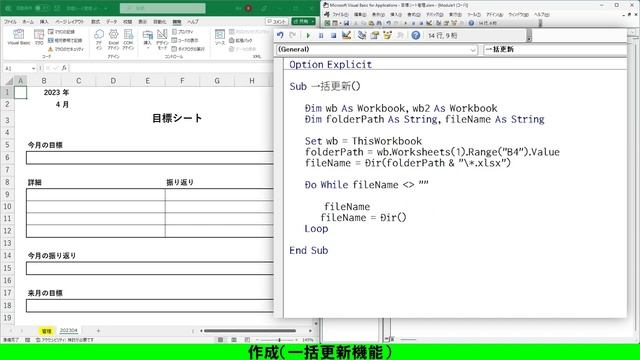Open Properties Window icon in VBA toolbar
Viewport: 640px width, 360px height.
click(374, 36)
